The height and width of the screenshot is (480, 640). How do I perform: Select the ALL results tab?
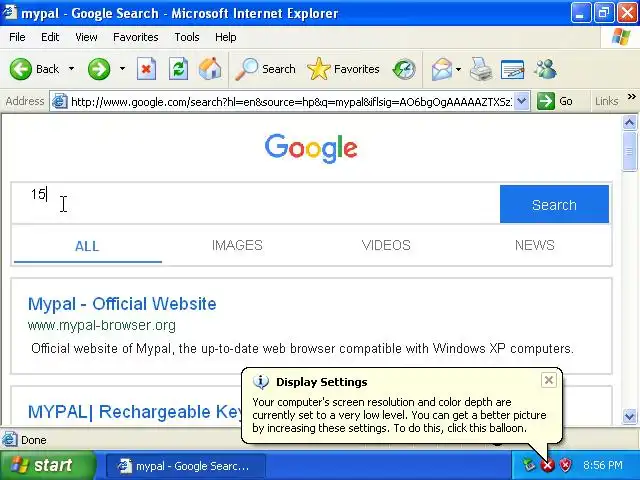(x=87, y=246)
